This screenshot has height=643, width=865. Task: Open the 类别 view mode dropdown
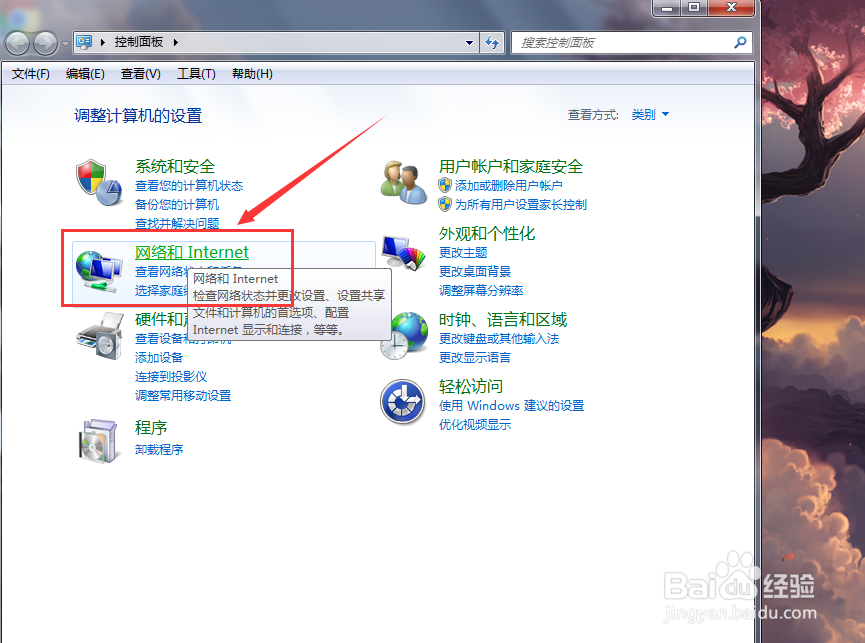(x=649, y=114)
